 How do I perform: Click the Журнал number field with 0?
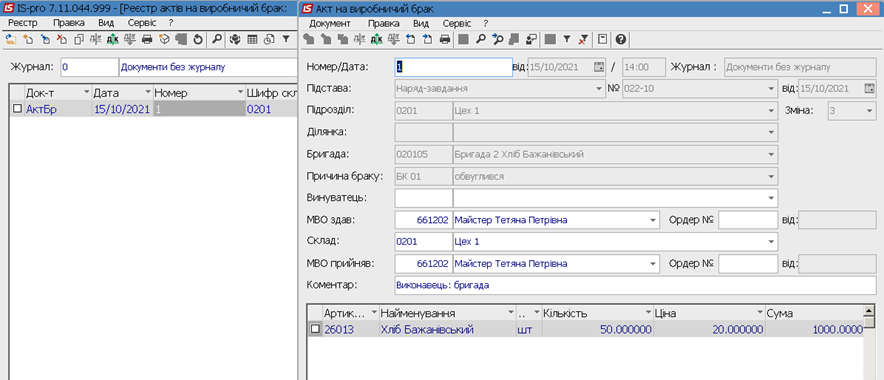(x=89, y=67)
